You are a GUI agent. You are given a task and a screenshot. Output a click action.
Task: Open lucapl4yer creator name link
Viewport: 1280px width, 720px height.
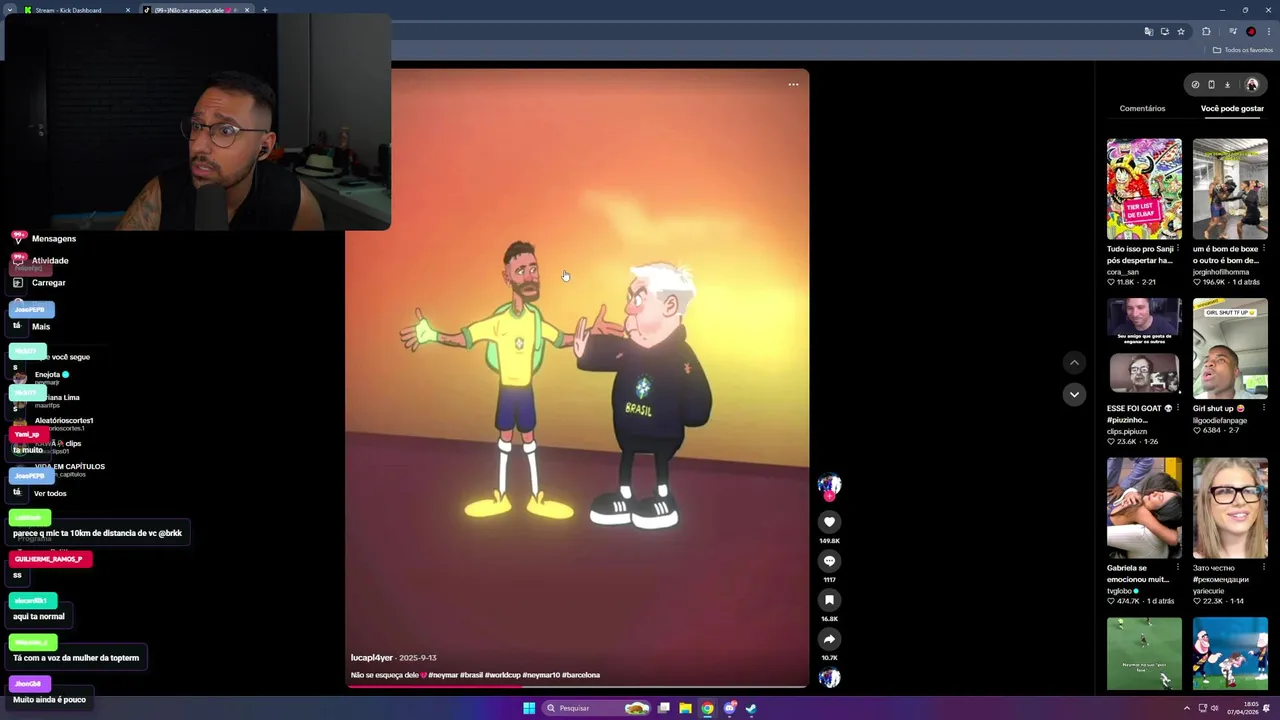[371, 658]
